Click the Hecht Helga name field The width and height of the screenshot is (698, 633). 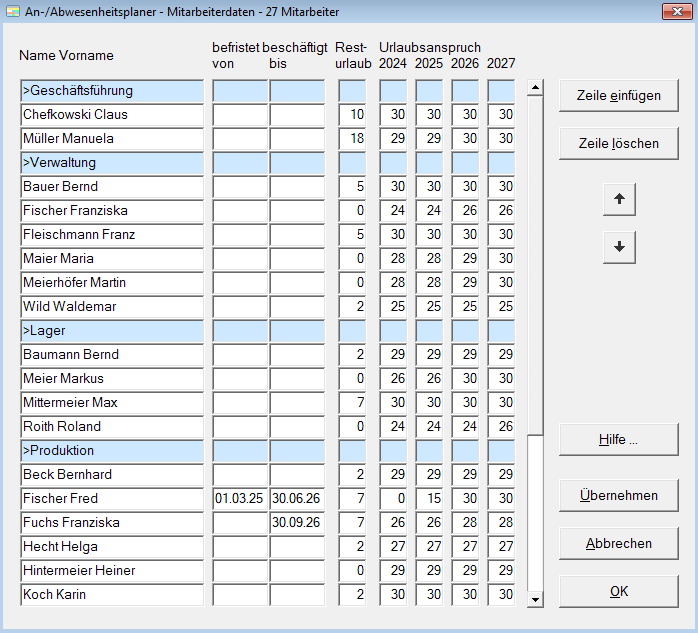tap(112, 547)
